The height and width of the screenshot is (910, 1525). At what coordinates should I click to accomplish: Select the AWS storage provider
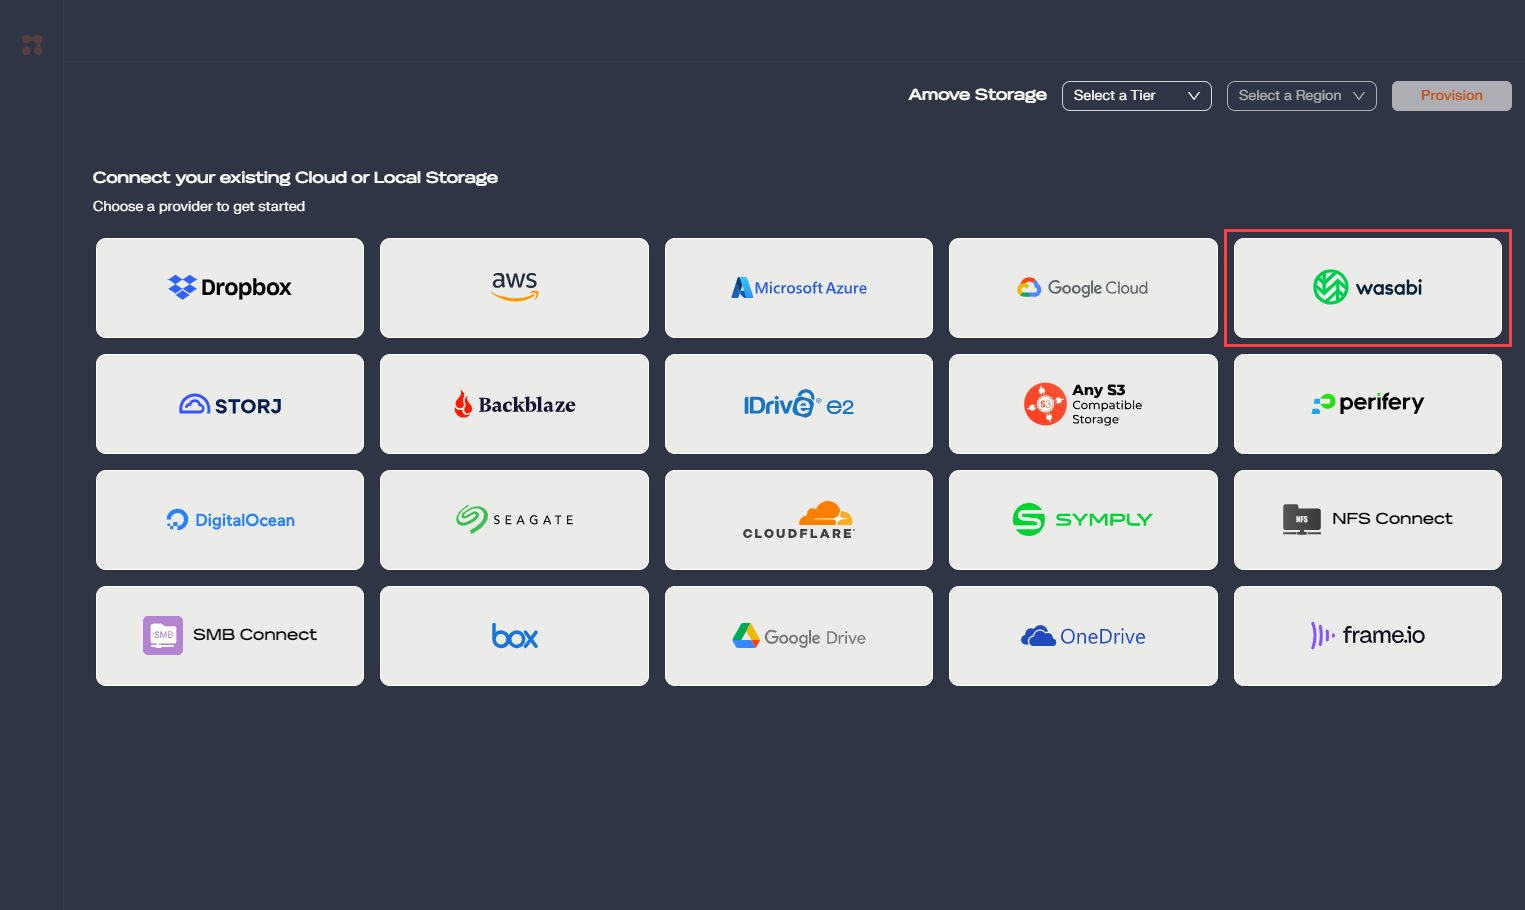(x=514, y=288)
